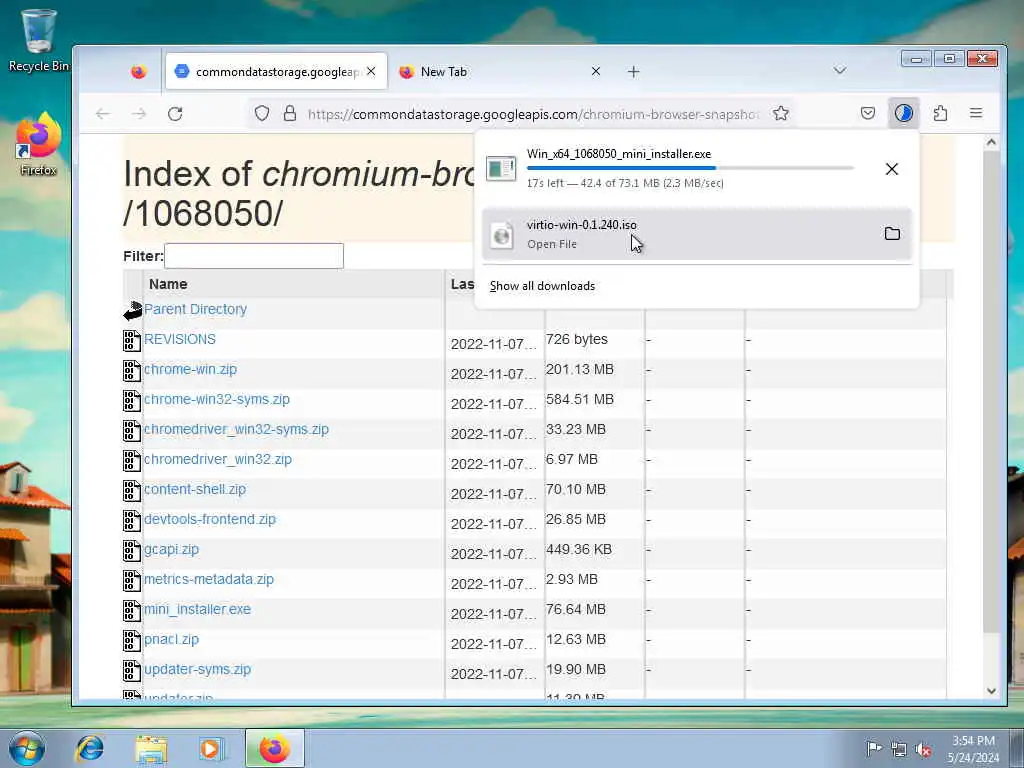Open the Firefox View pinned tab
This screenshot has width=1024, height=768.
pyautogui.click(x=138, y=72)
